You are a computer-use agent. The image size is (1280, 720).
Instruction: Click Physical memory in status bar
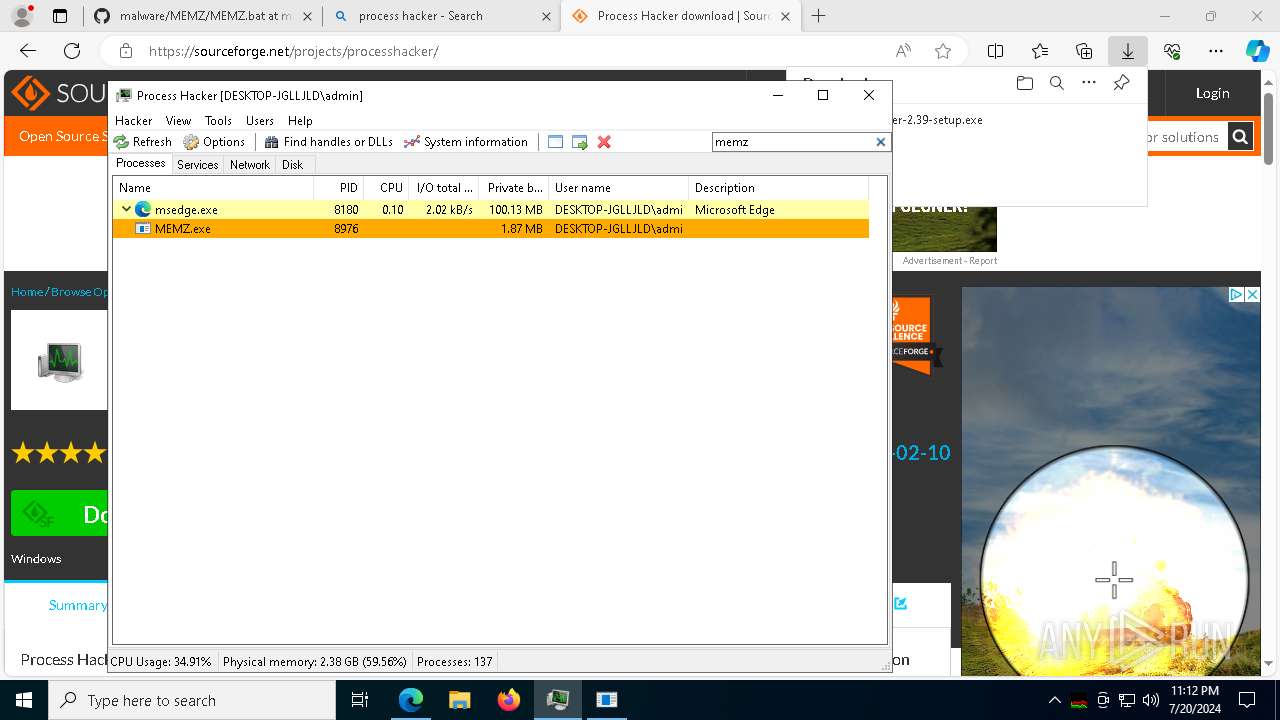(314, 661)
